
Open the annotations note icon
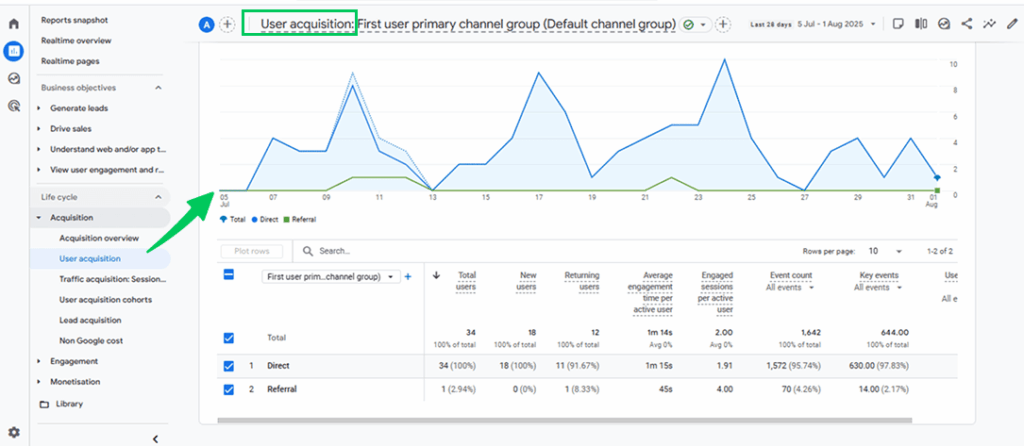898,24
